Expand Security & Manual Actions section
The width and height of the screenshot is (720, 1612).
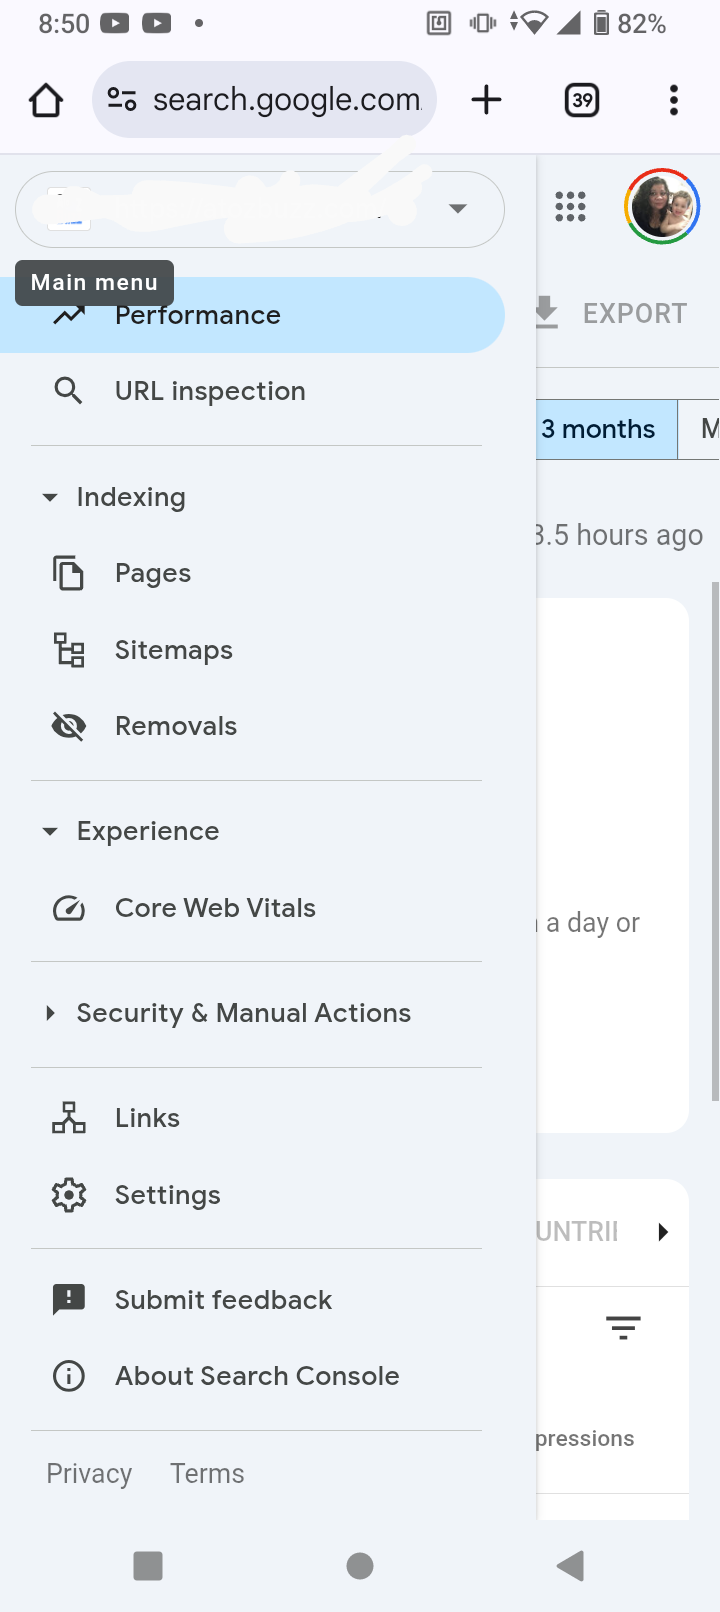pyautogui.click(x=49, y=1013)
